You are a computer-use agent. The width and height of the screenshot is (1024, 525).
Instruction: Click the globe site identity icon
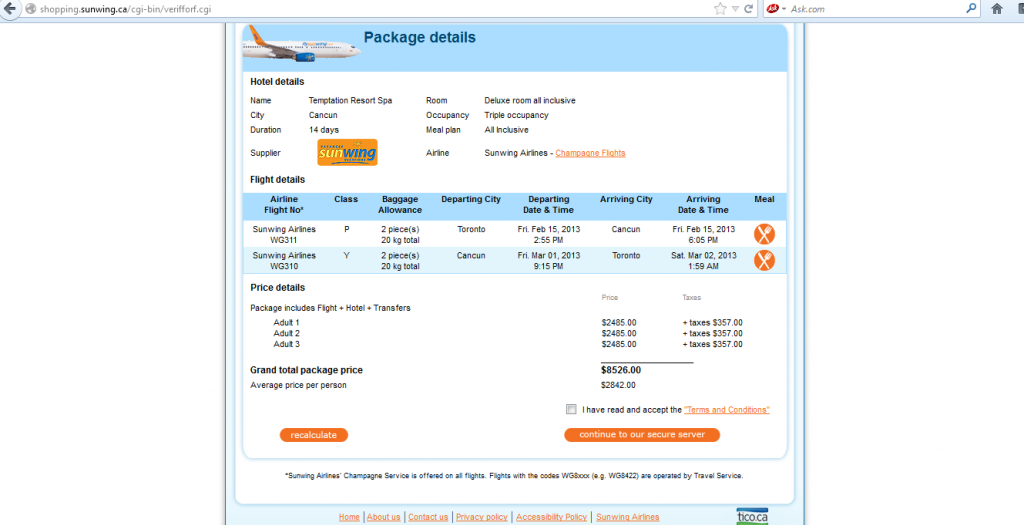click(x=30, y=9)
